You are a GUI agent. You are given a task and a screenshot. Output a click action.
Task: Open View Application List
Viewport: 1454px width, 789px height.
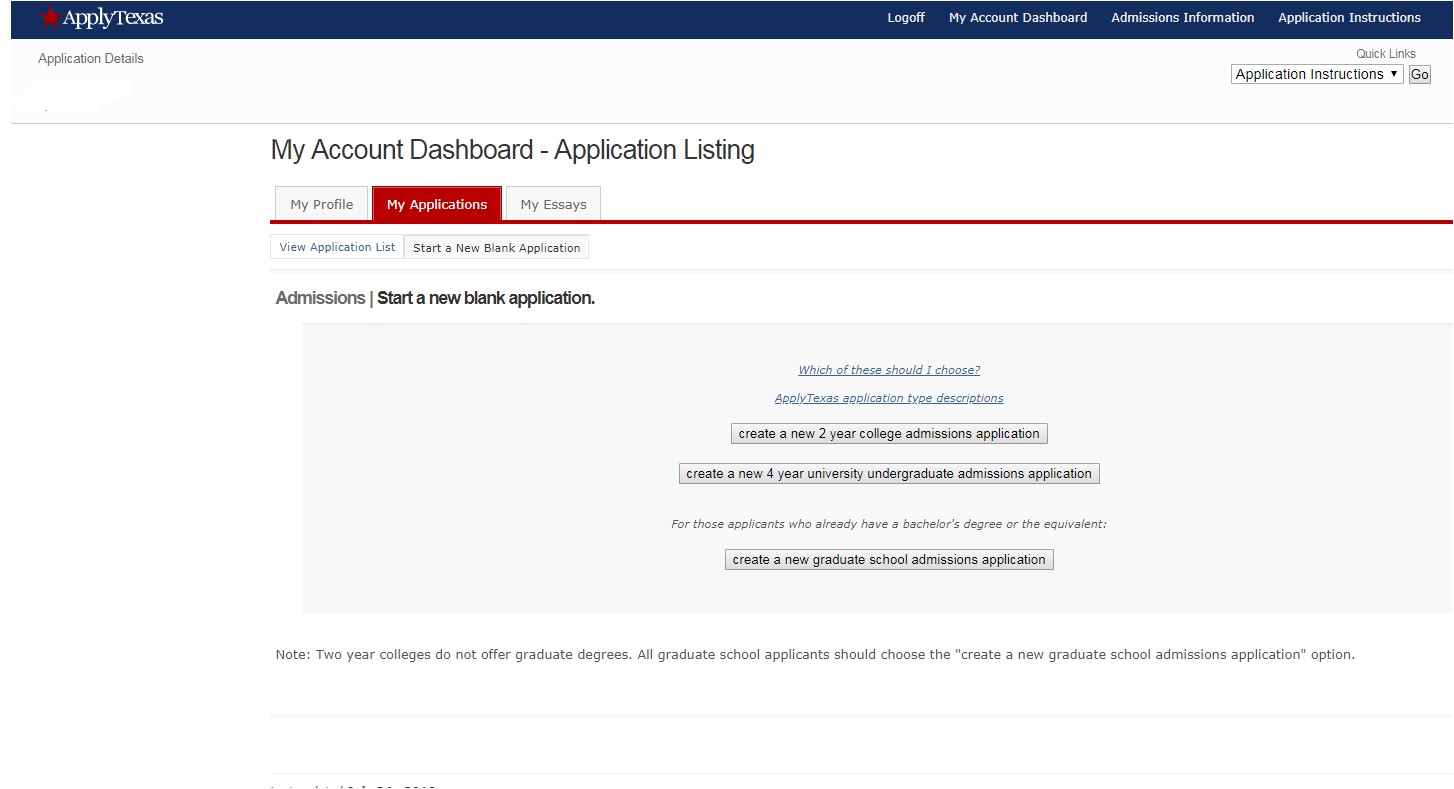coord(336,246)
